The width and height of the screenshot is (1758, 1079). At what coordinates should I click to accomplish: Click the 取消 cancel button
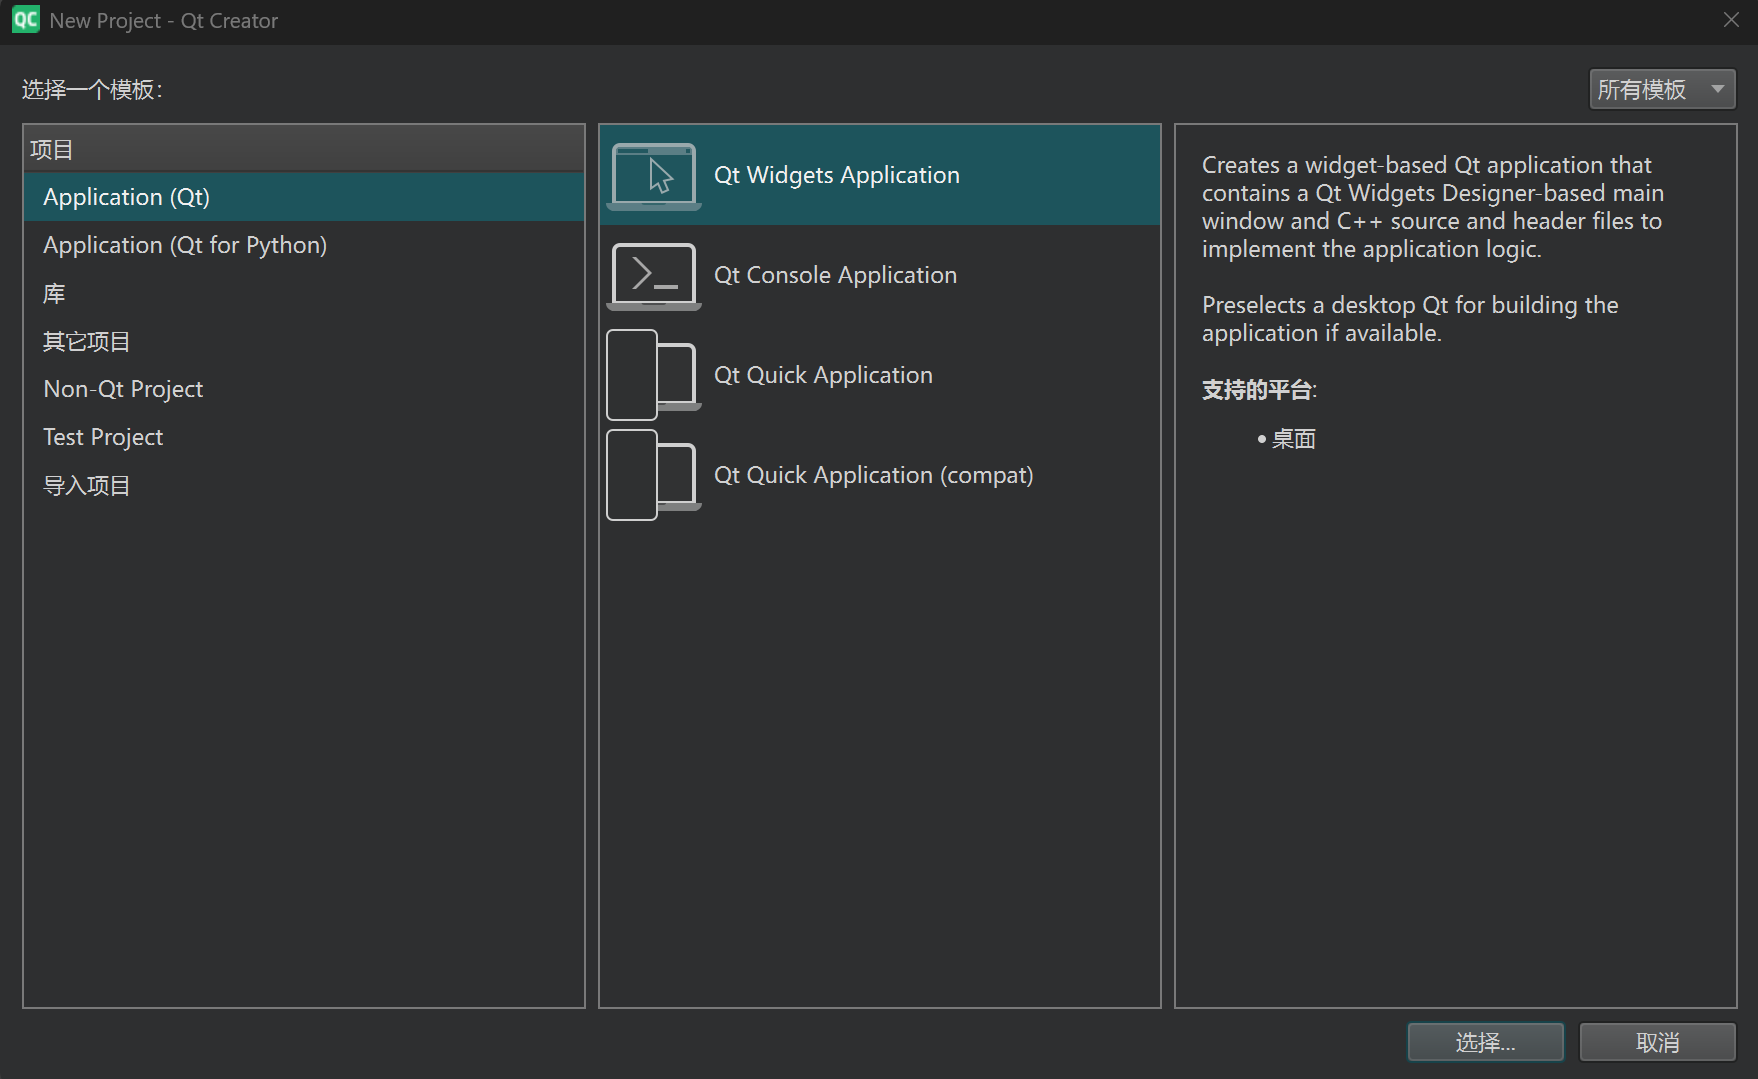(1657, 1042)
